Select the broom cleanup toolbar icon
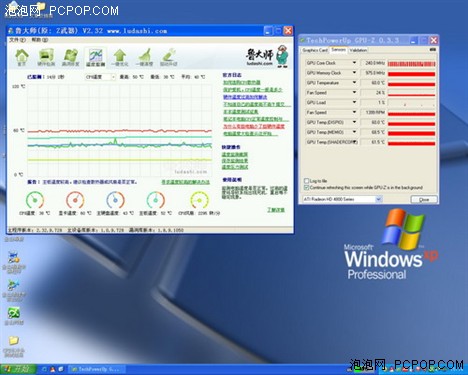Viewport: 468px width, 375px height. (x=144, y=57)
